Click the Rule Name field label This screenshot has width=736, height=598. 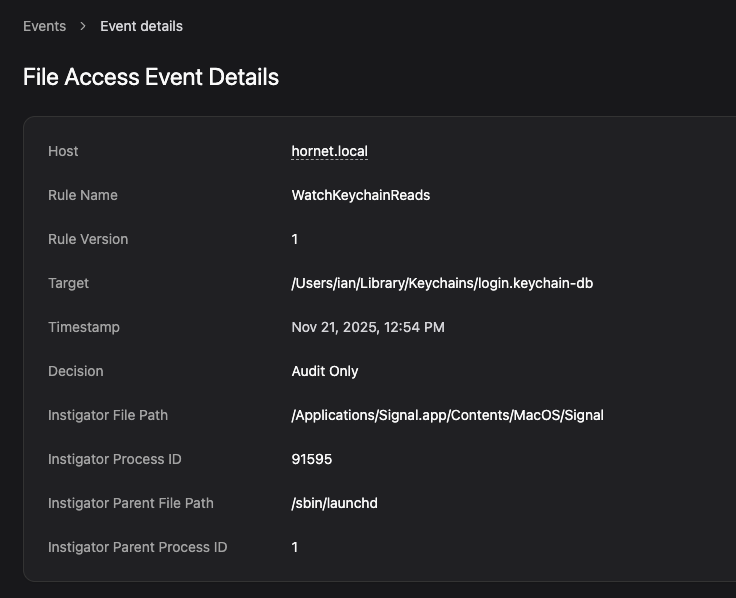(83, 195)
